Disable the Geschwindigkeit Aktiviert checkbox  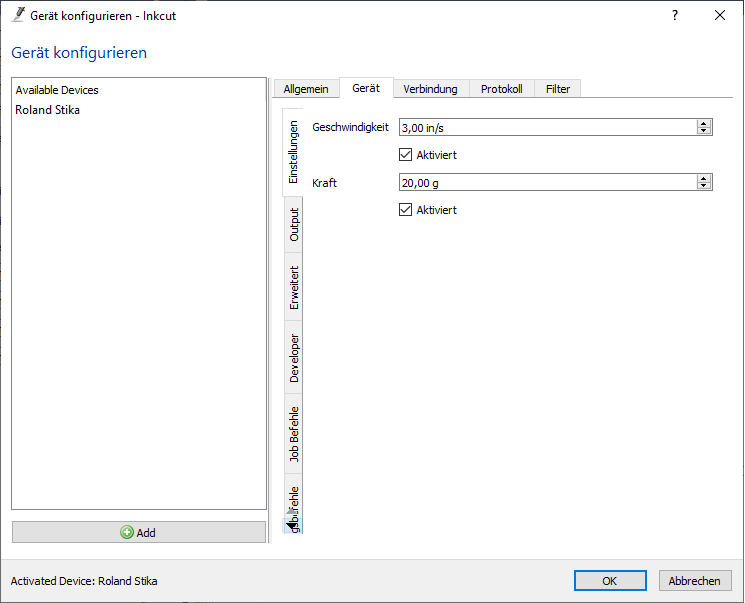405,155
